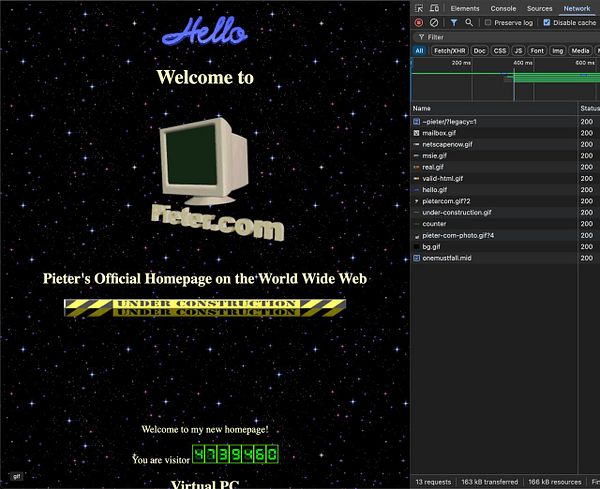The width and height of the screenshot is (600, 489).
Task: Open the Console tab
Action: (x=503, y=8)
